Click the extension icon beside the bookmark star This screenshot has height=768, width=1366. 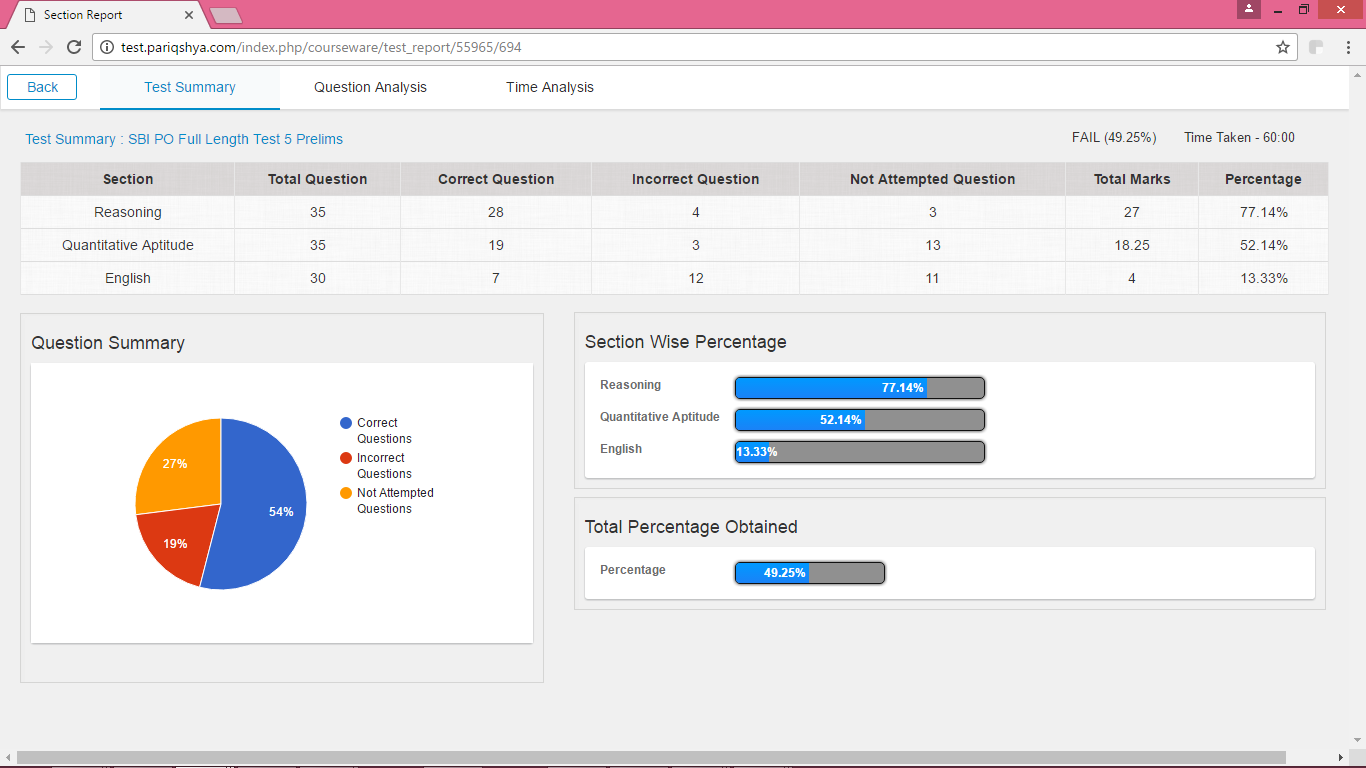[x=1317, y=47]
